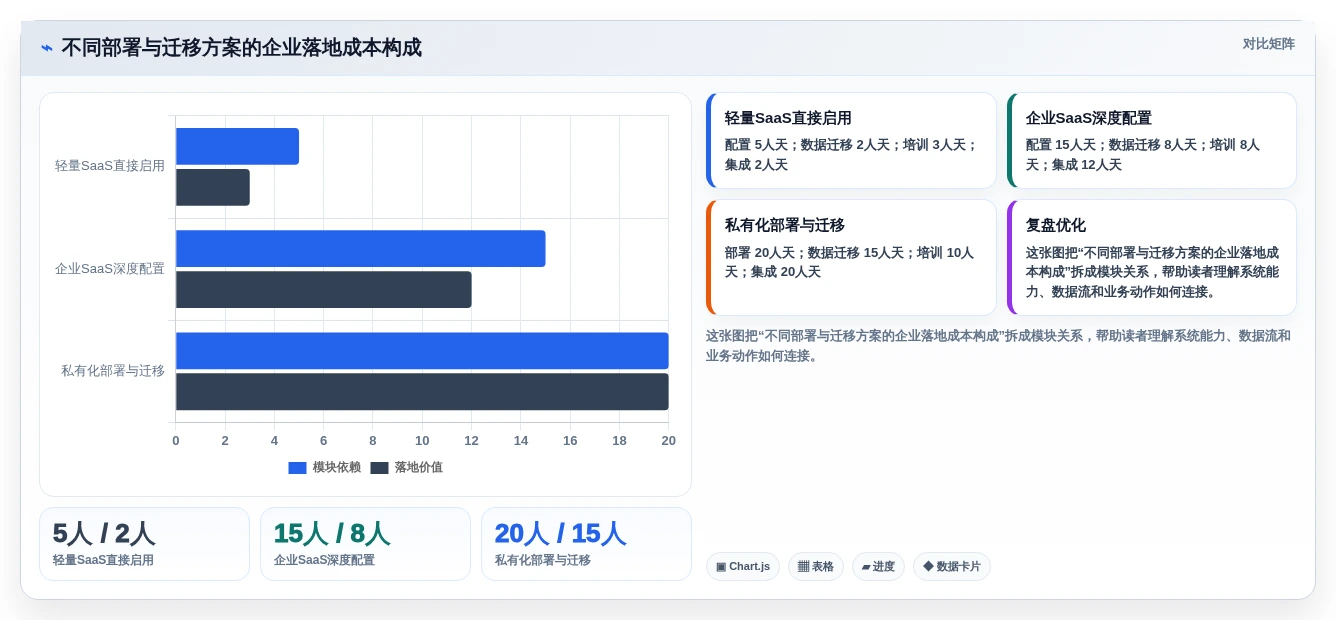
Task: Click the dark bar for 私有化部署与迁移
Action: tap(422, 392)
